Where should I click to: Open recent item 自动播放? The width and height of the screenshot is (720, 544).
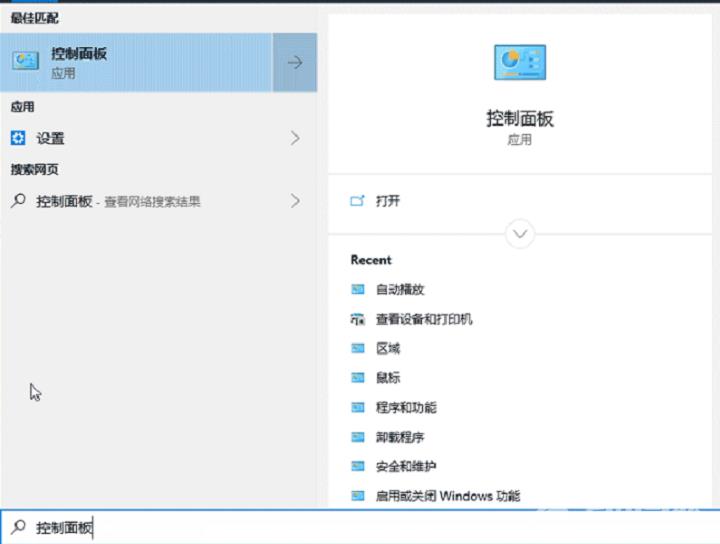click(400, 289)
